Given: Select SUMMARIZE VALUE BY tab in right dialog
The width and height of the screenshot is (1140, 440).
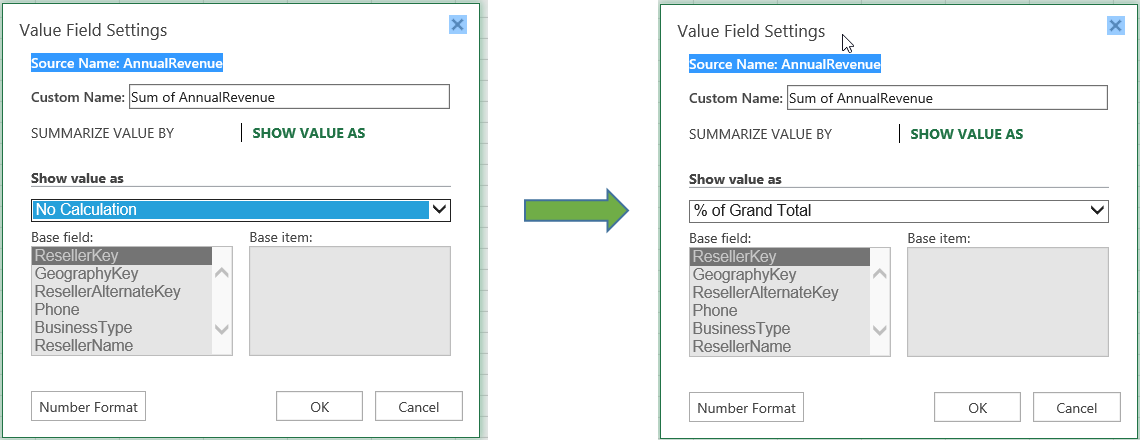Looking at the screenshot, I should (x=760, y=134).
